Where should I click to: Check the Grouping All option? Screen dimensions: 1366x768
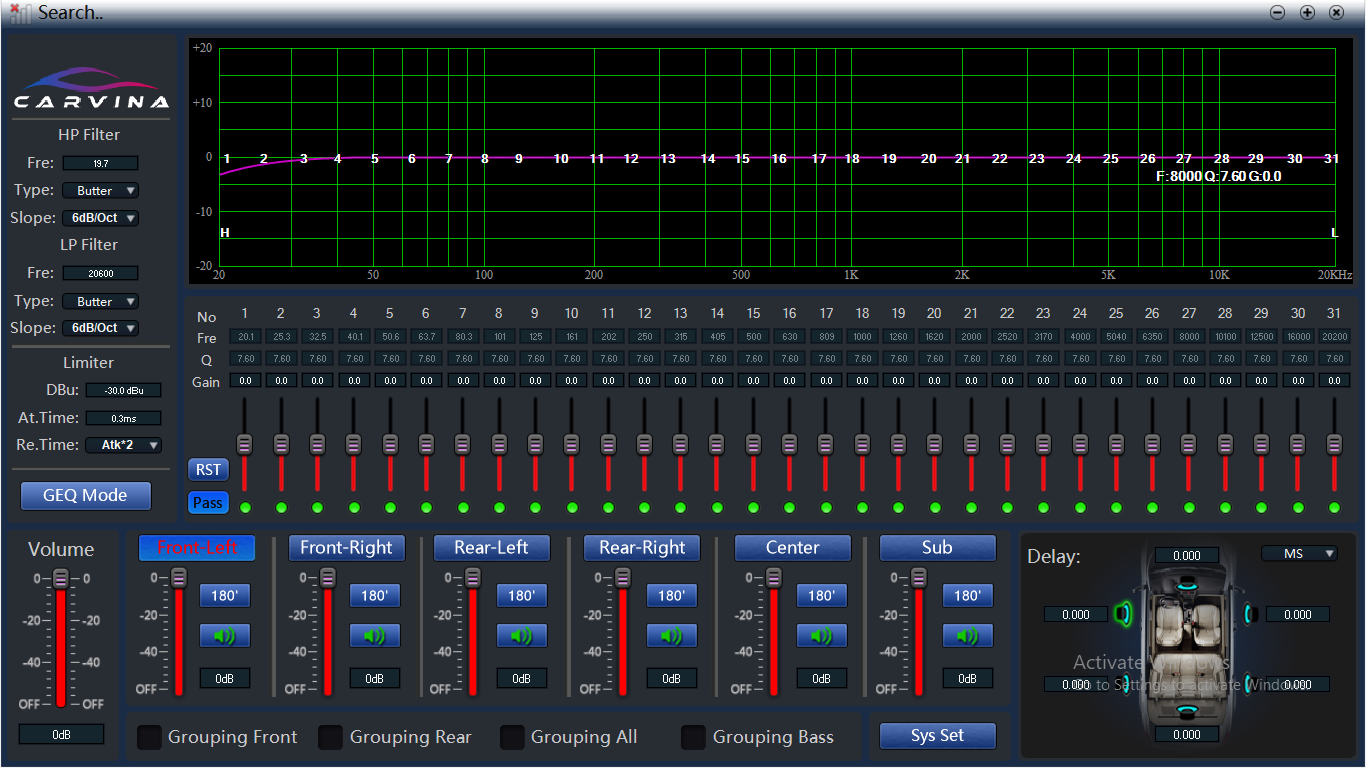coord(512,737)
